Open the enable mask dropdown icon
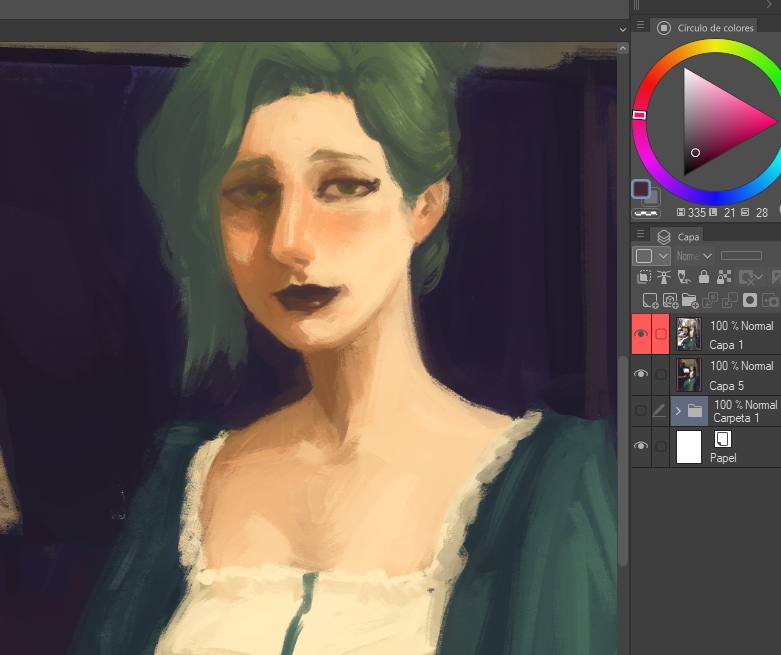 [x=750, y=277]
